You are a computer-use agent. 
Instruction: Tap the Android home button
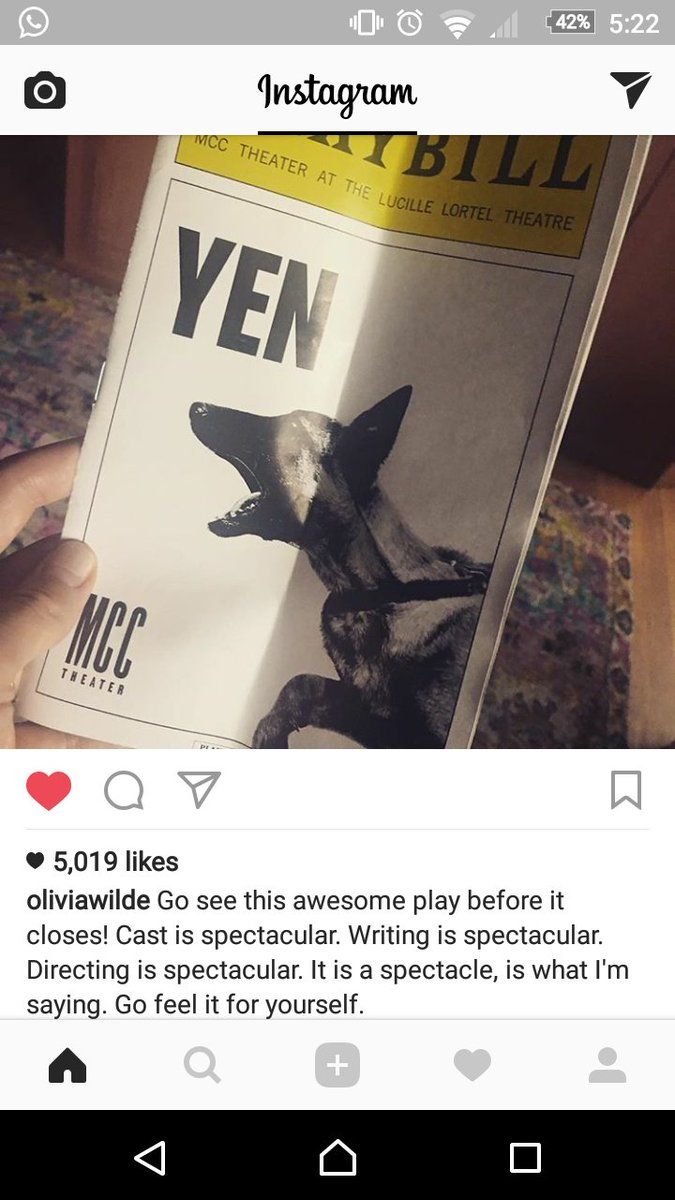(x=338, y=1158)
